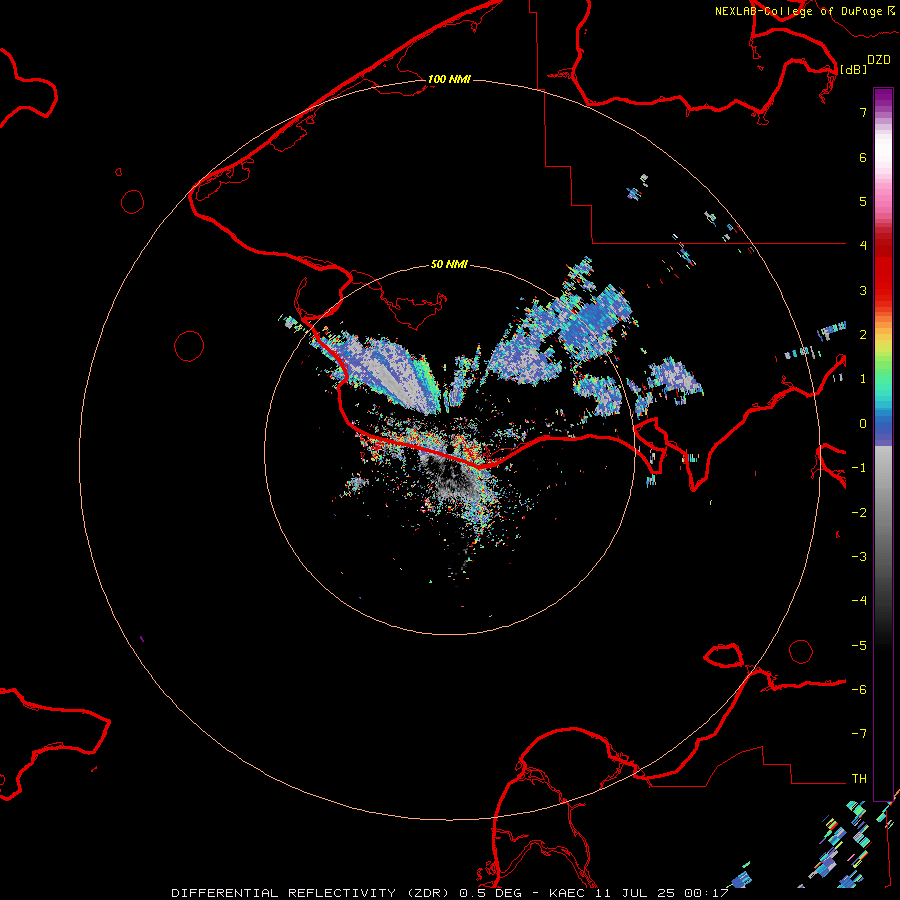900x900 pixels.
Task: Click the -3 value on color scale
Action: pos(859,557)
